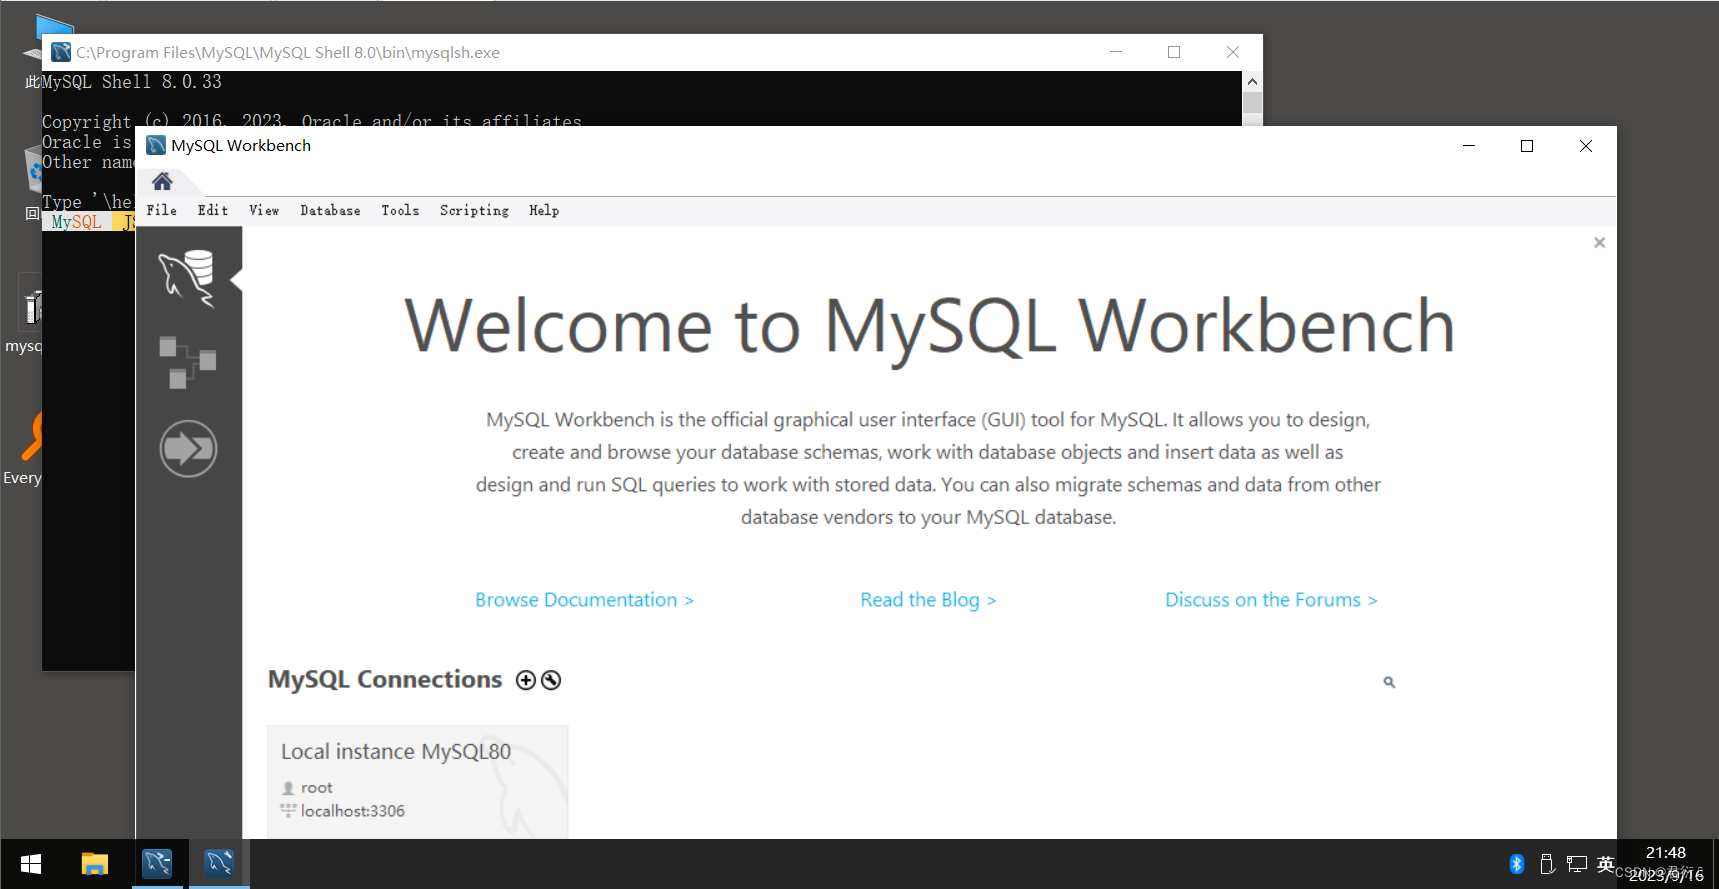The height and width of the screenshot is (889, 1719).
Task: Toggle the 英 input method indicator
Action: point(1606,864)
